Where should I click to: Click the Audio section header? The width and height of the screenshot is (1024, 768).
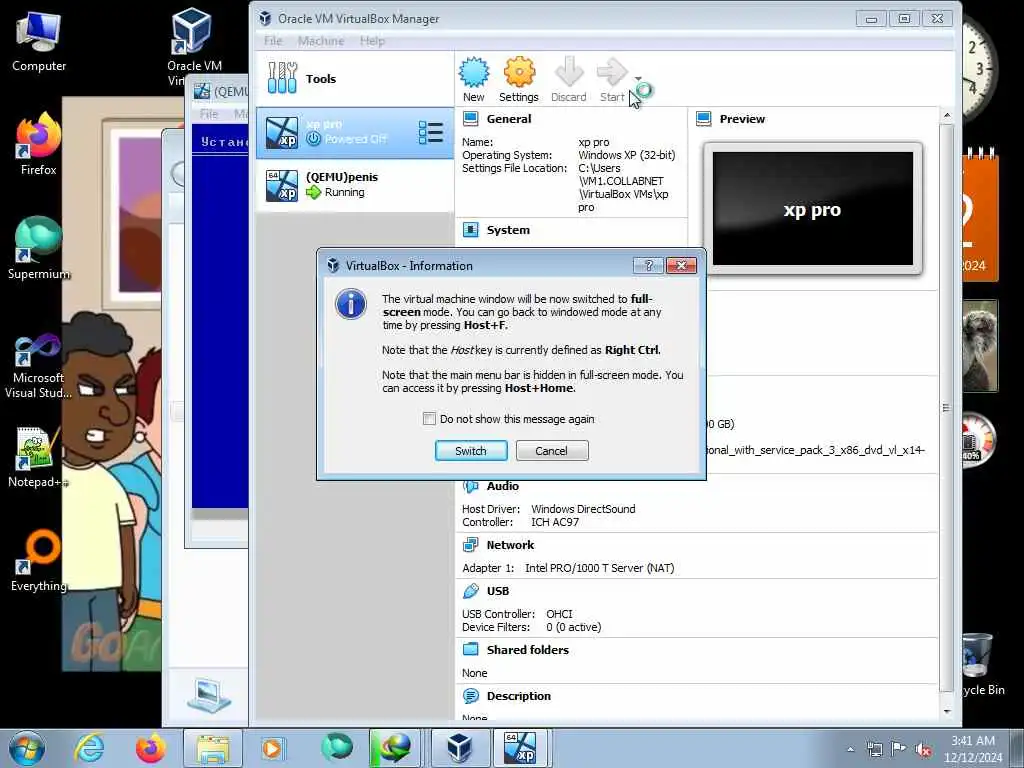pos(502,486)
